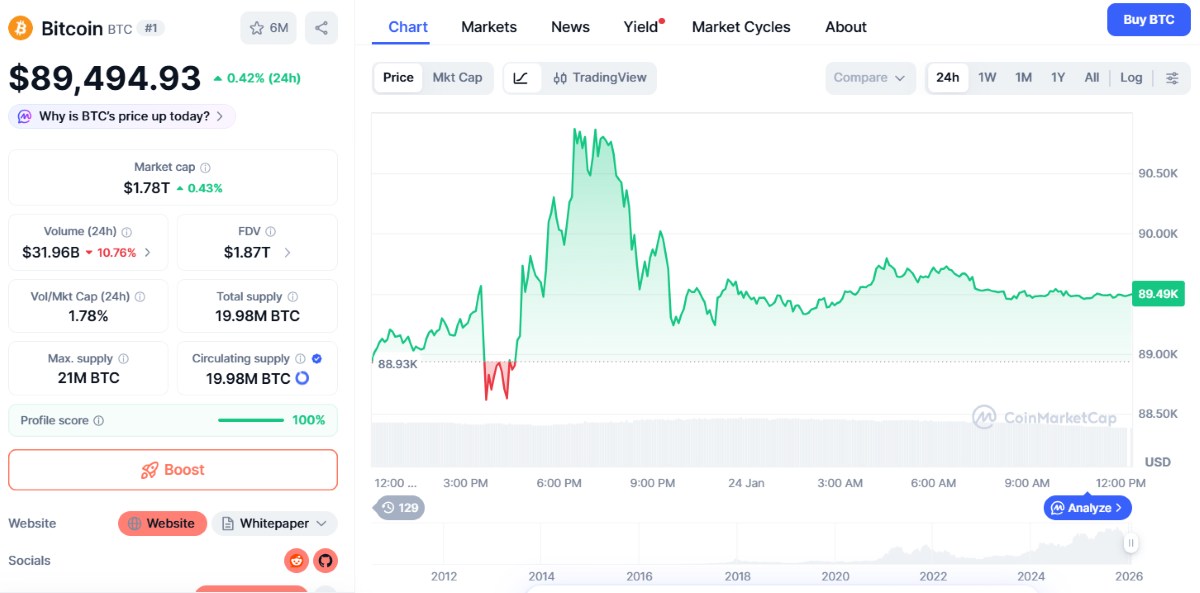Open Why is BTC's price up today
This screenshot has height=593, width=1200.
(x=123, y=116)
